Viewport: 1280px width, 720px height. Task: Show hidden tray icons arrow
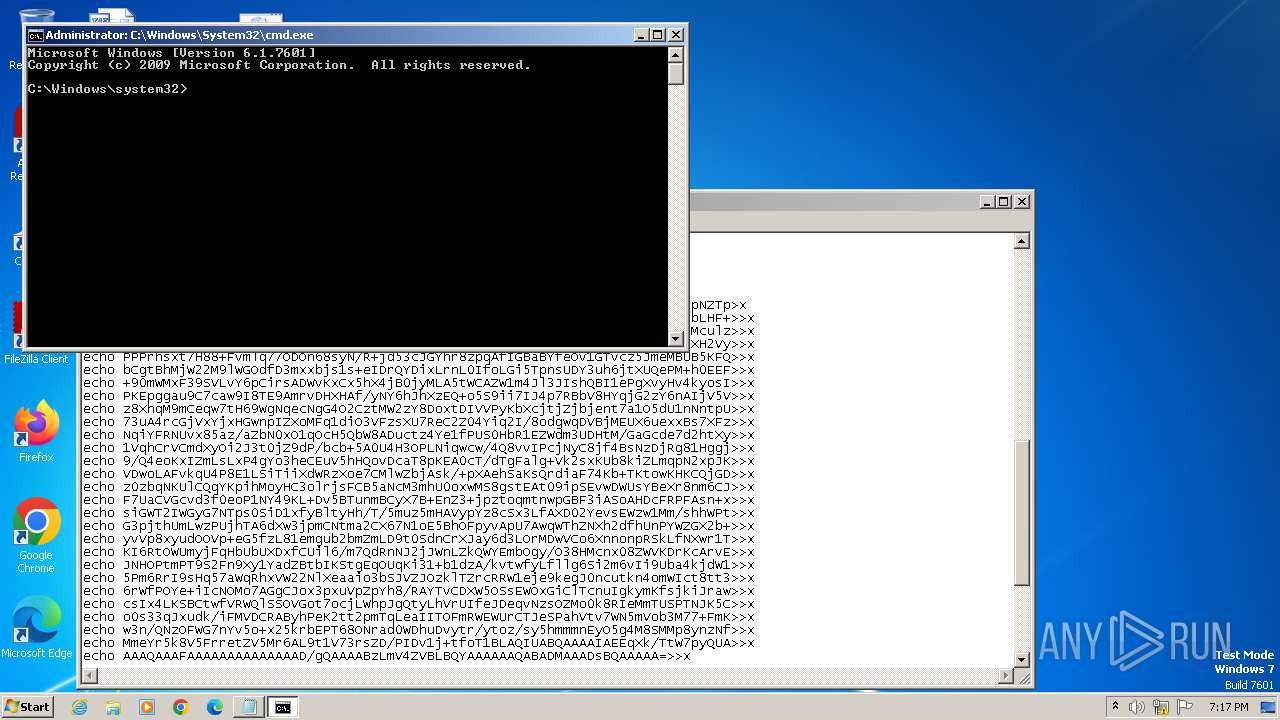click(1115, 707)
